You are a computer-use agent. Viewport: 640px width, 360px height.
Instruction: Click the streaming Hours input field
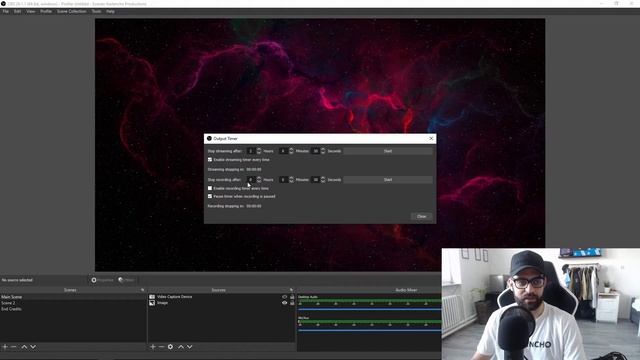point(251,151)
